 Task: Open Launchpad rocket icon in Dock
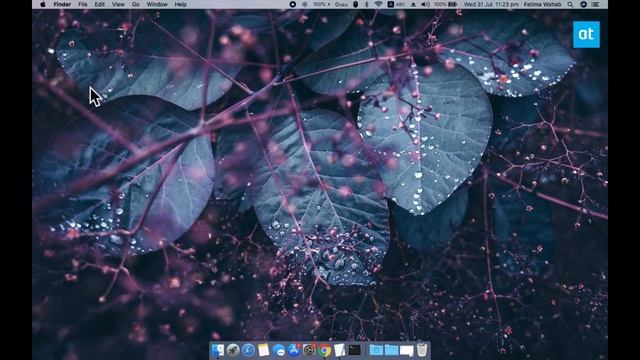(x=233, y=350)
